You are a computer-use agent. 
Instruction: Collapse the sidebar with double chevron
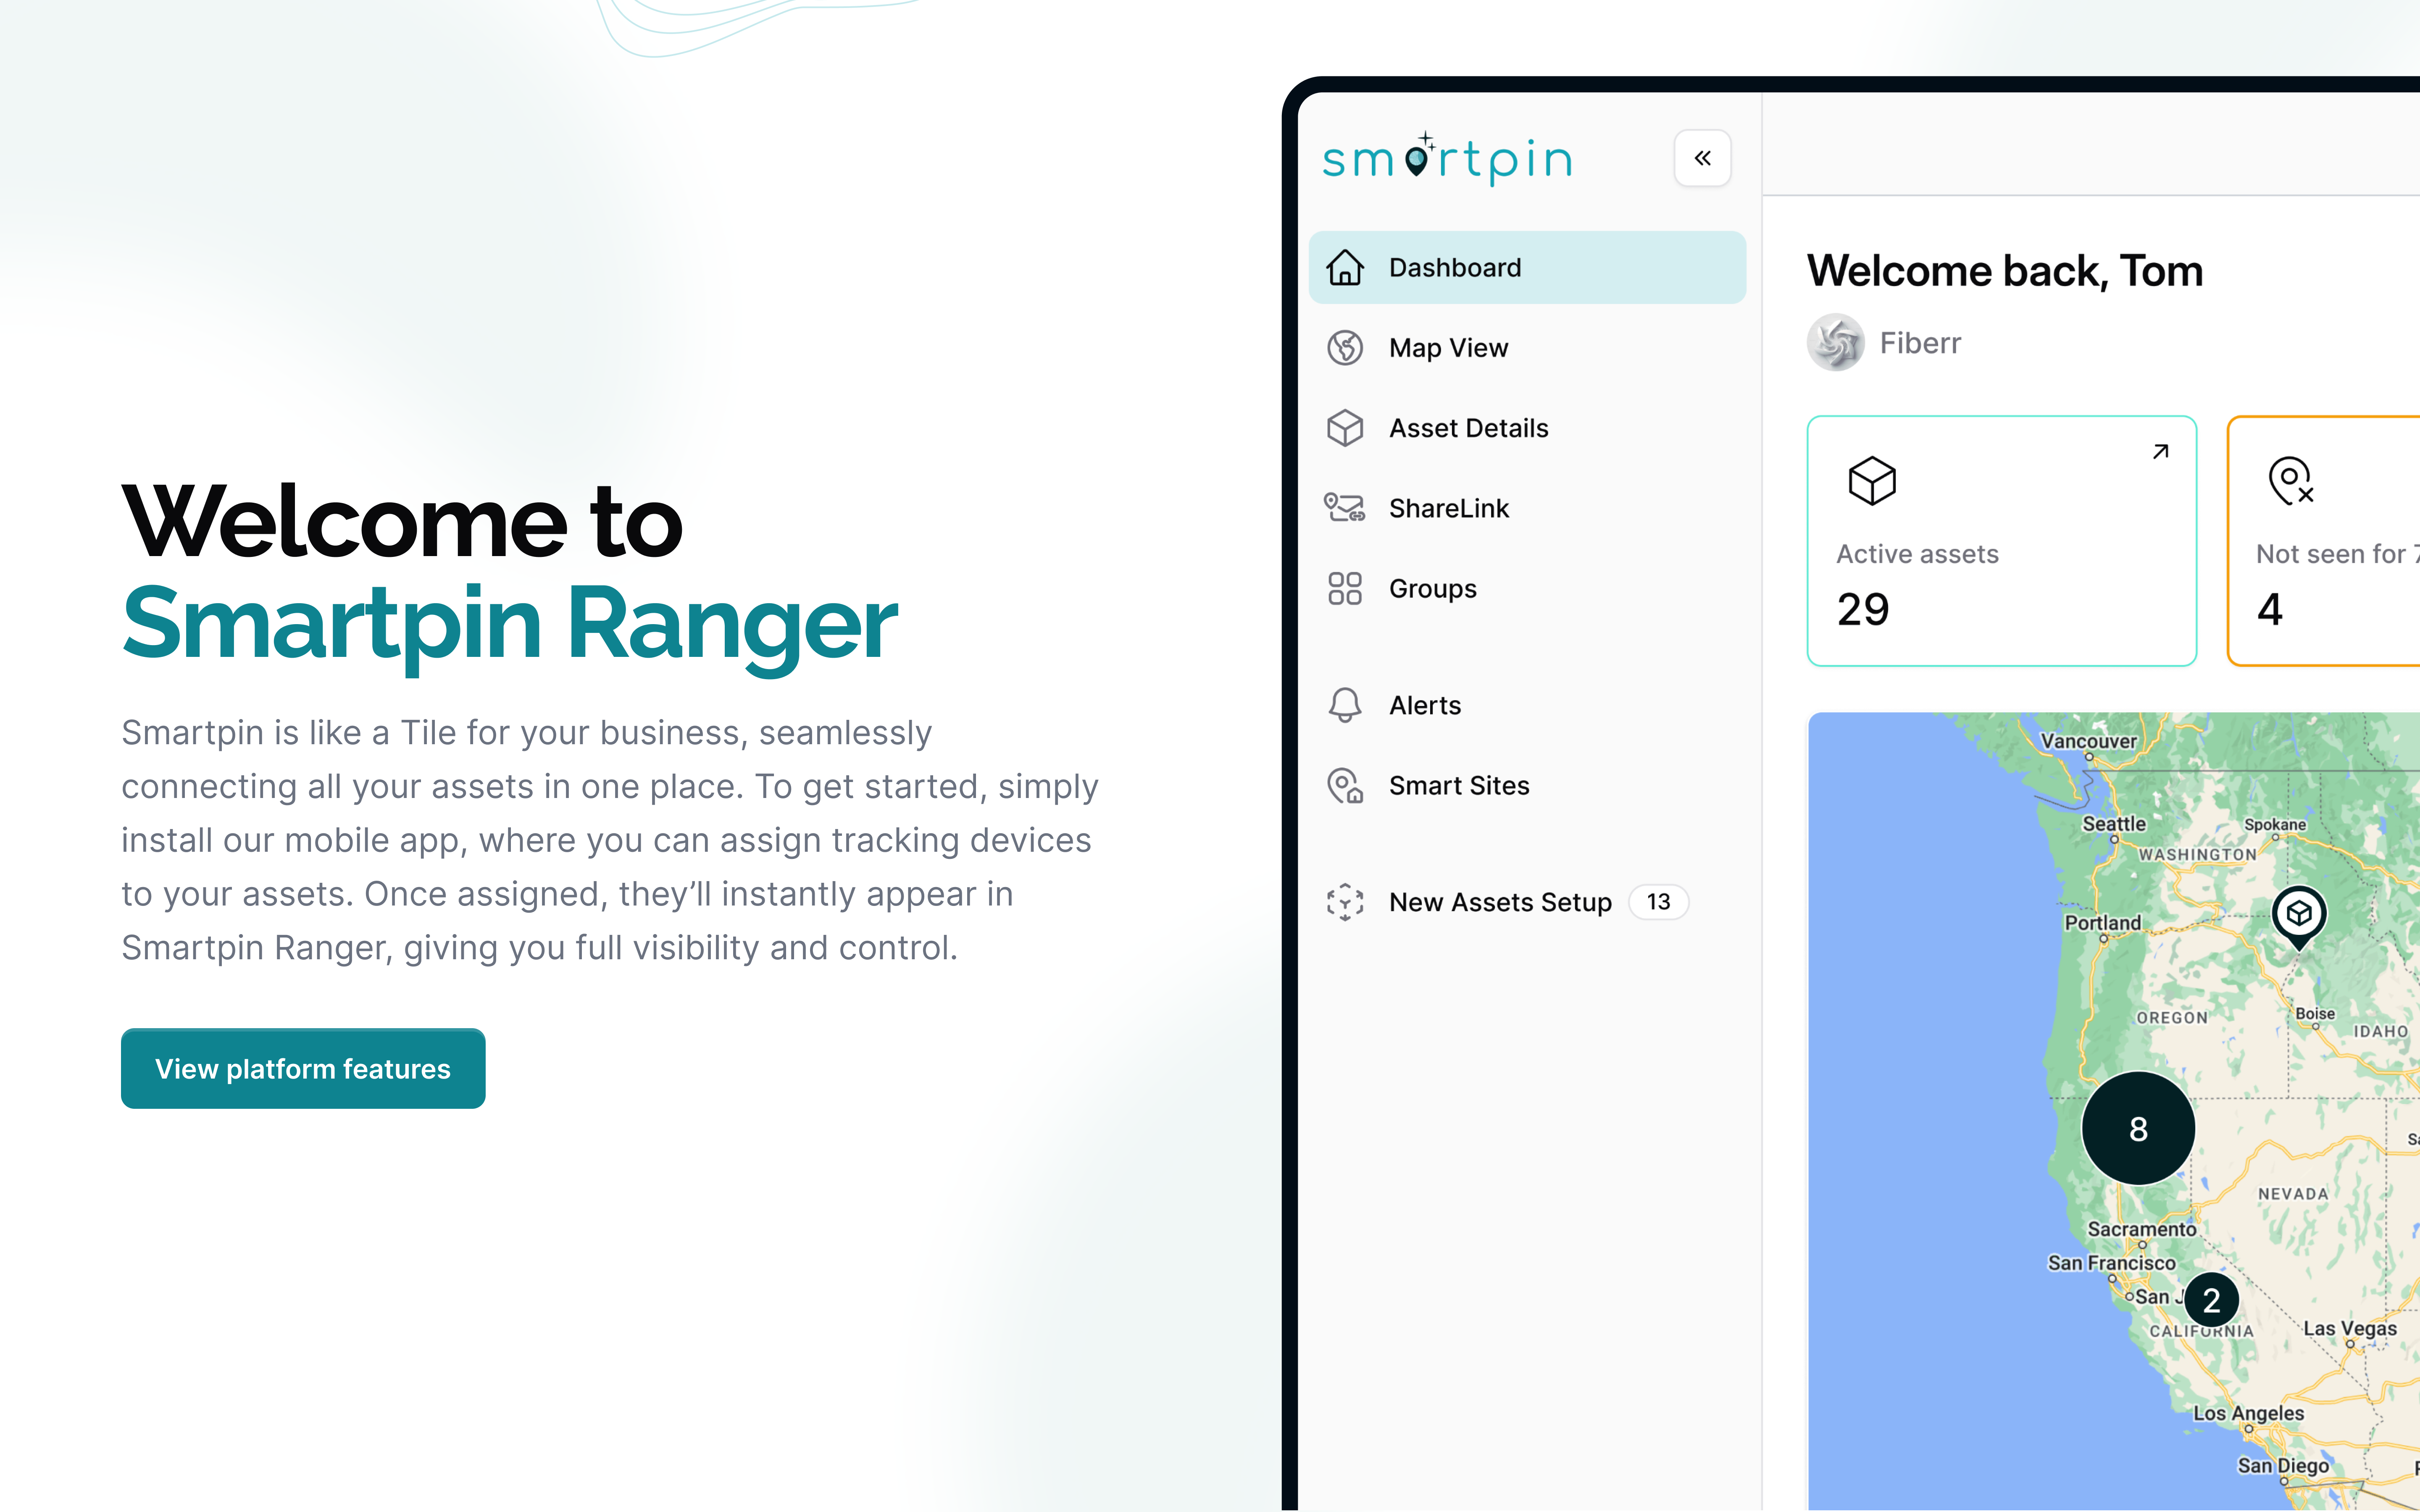1702,158
